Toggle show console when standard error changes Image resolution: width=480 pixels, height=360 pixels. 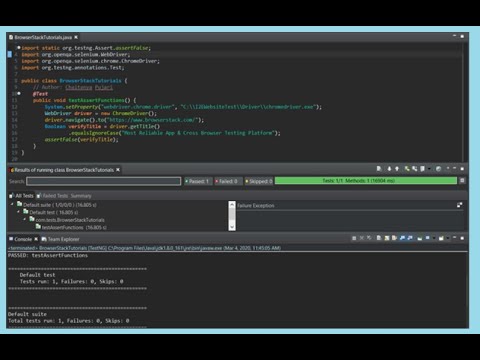click(410, 238)
